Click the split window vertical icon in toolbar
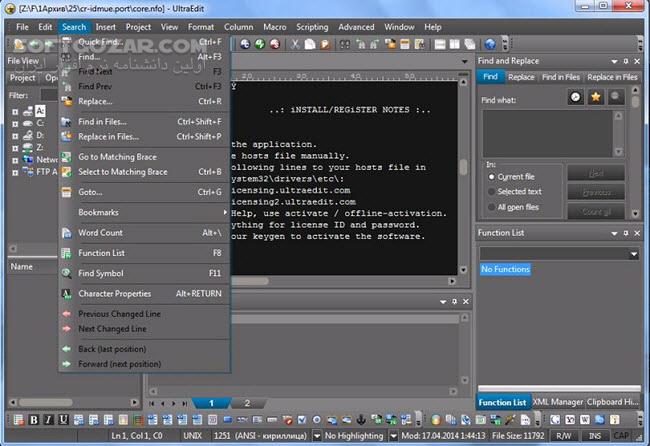Viewport: 650px width, 446px height. (x=455, y=44)
